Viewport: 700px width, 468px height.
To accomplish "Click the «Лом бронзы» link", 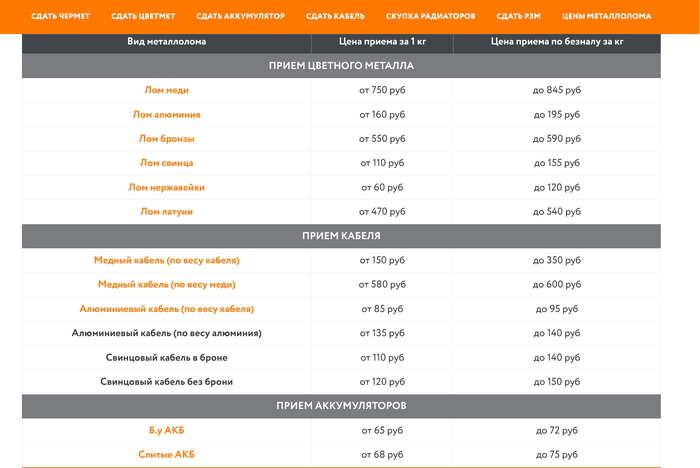I will (166, 139).
